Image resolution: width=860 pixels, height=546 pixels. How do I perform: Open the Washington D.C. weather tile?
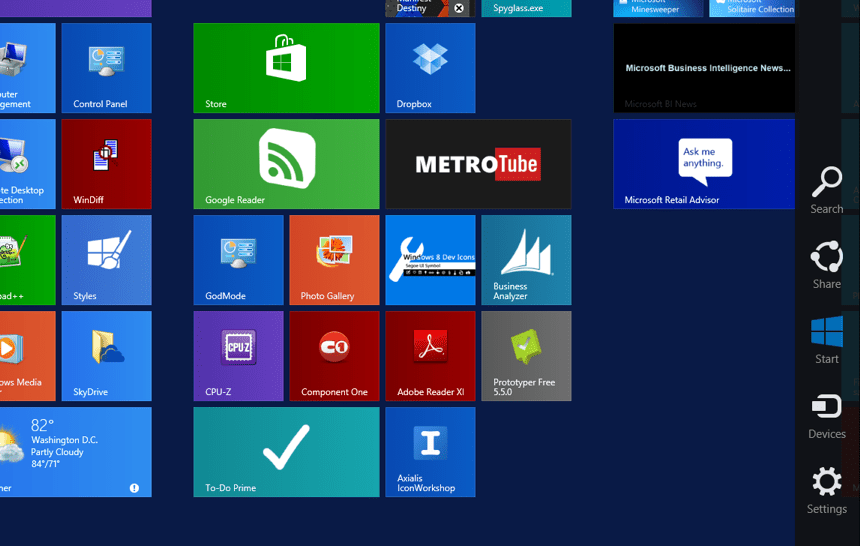[x=76, y=452]
